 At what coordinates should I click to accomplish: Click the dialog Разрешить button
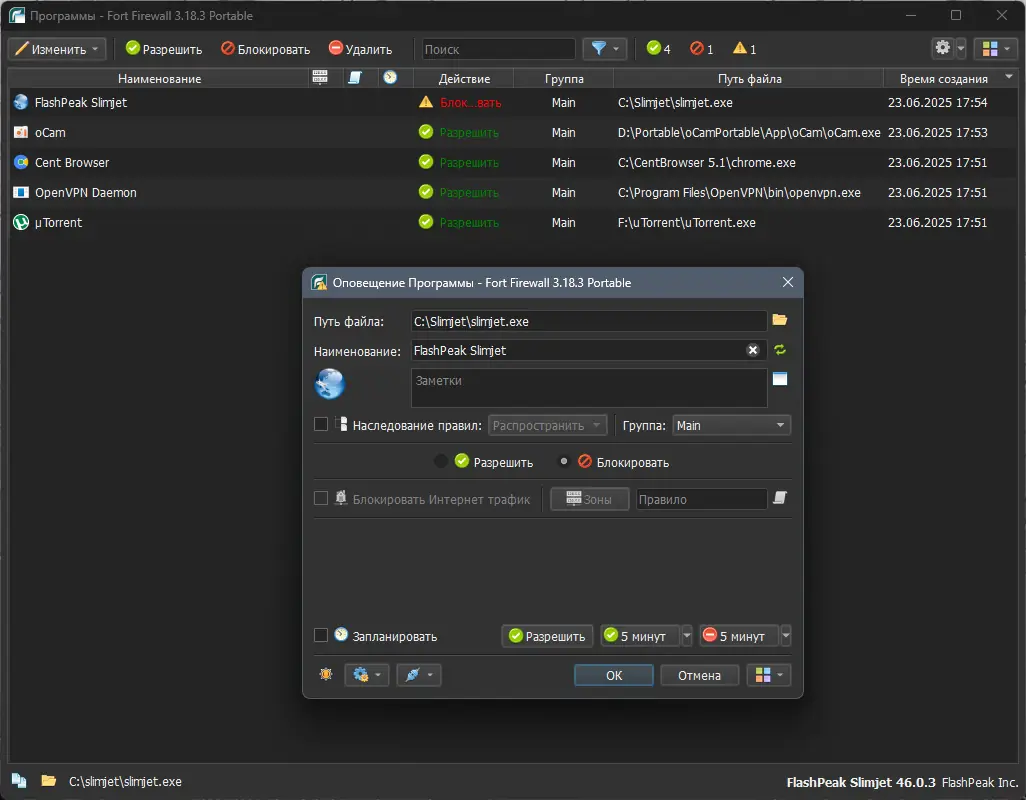(547, 636)
